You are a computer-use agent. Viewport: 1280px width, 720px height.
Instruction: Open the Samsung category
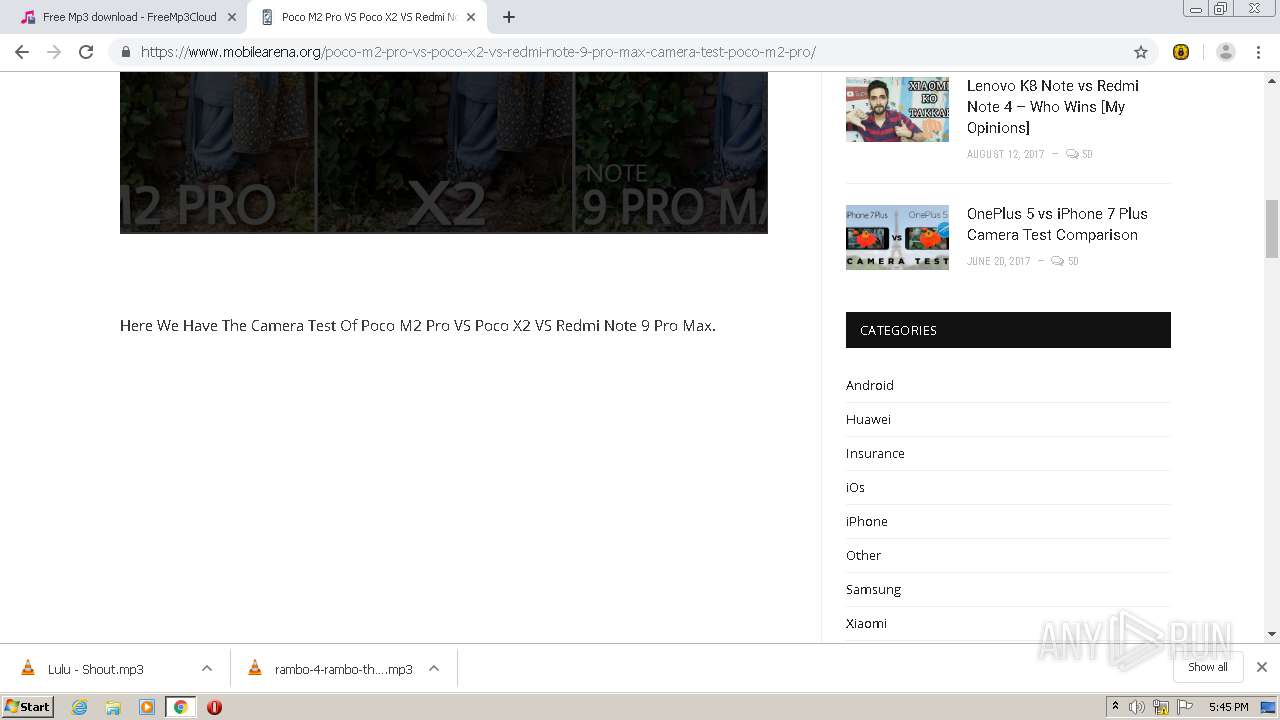click(873, 589)
